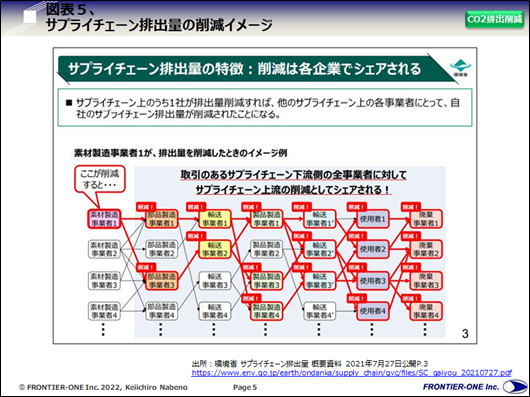Click the white cube icon beside title

[x=30, y=16]
